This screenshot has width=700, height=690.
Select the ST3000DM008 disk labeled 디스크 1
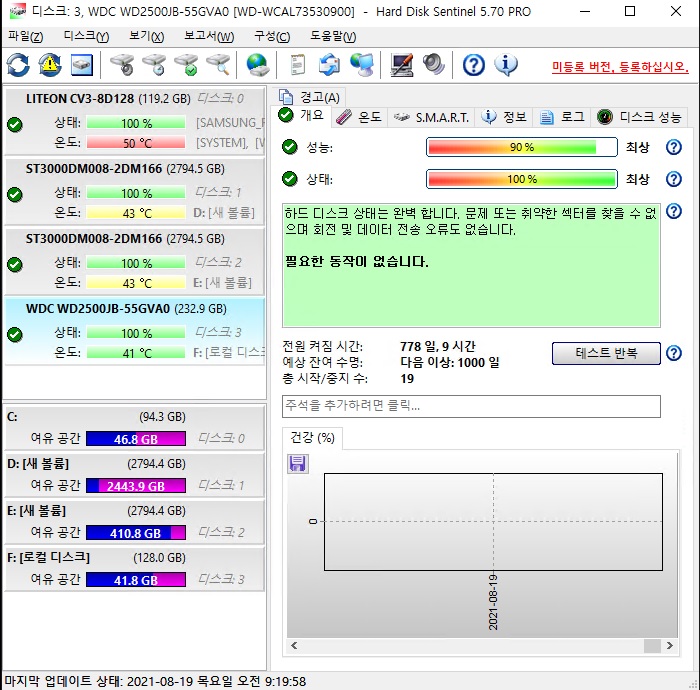tap(134, 191)
